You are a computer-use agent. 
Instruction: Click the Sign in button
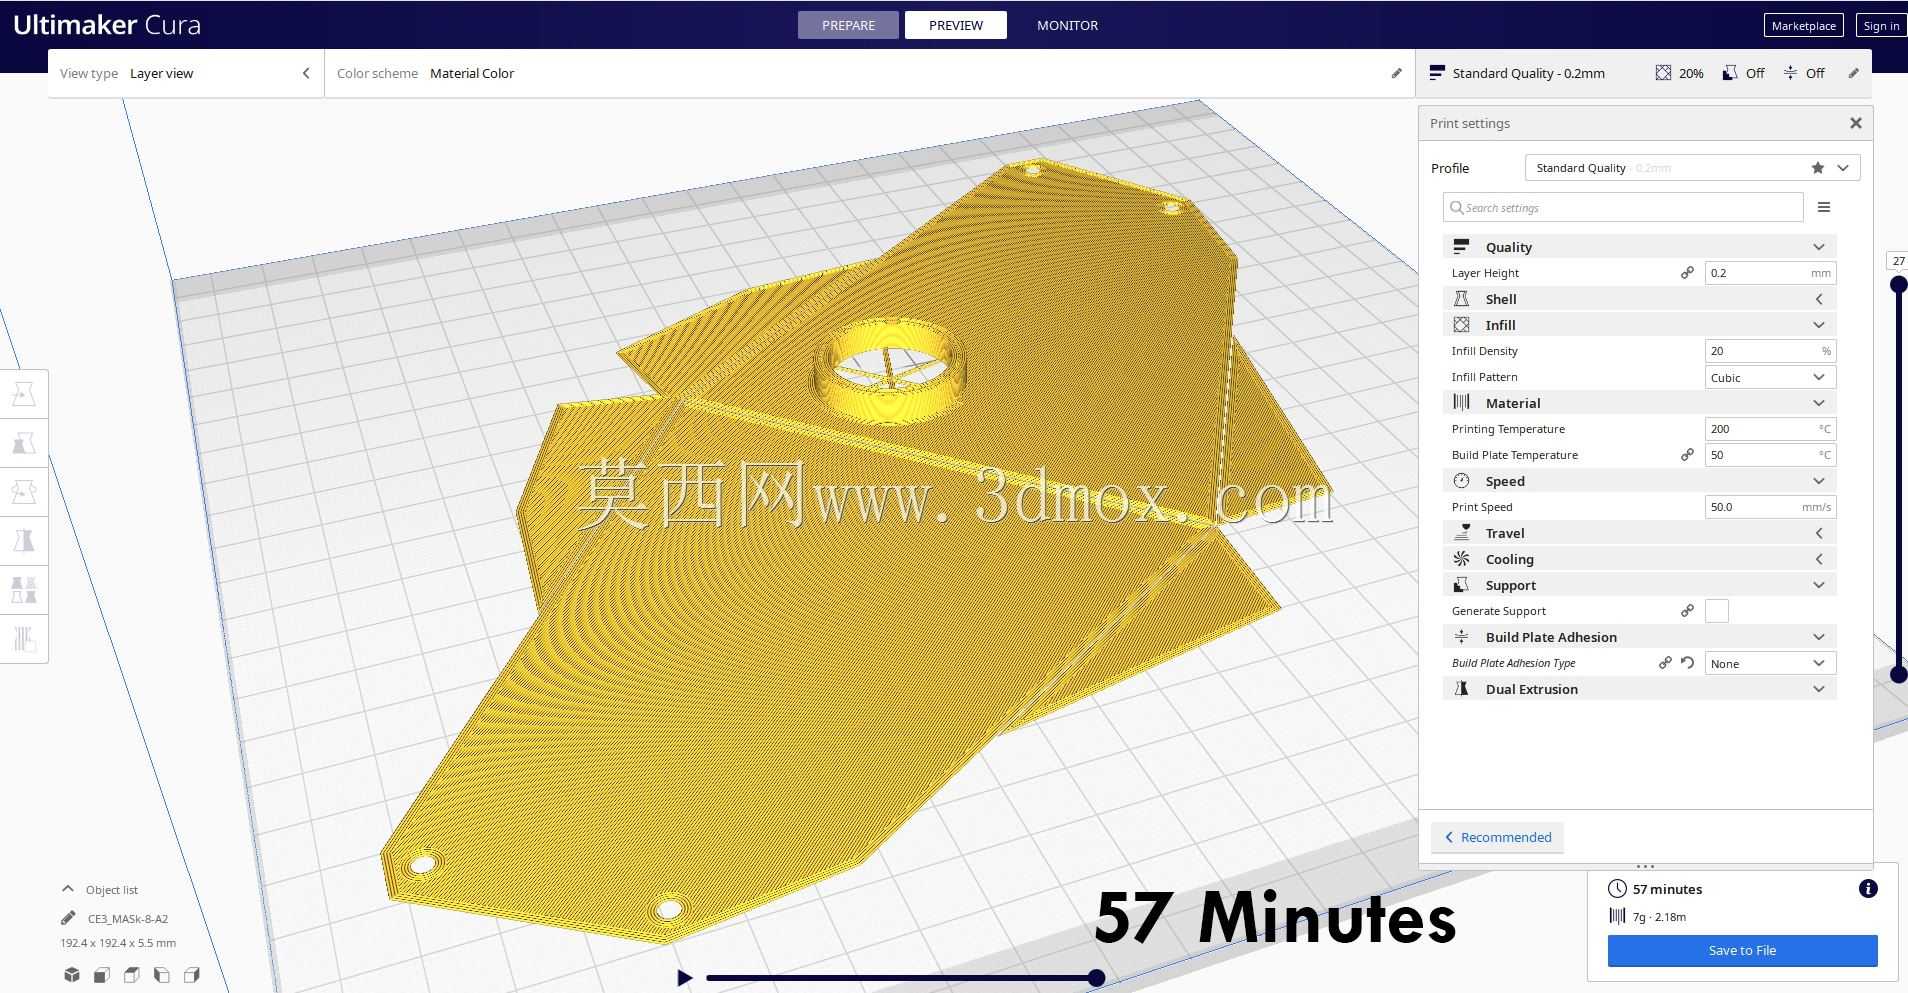1880,26
